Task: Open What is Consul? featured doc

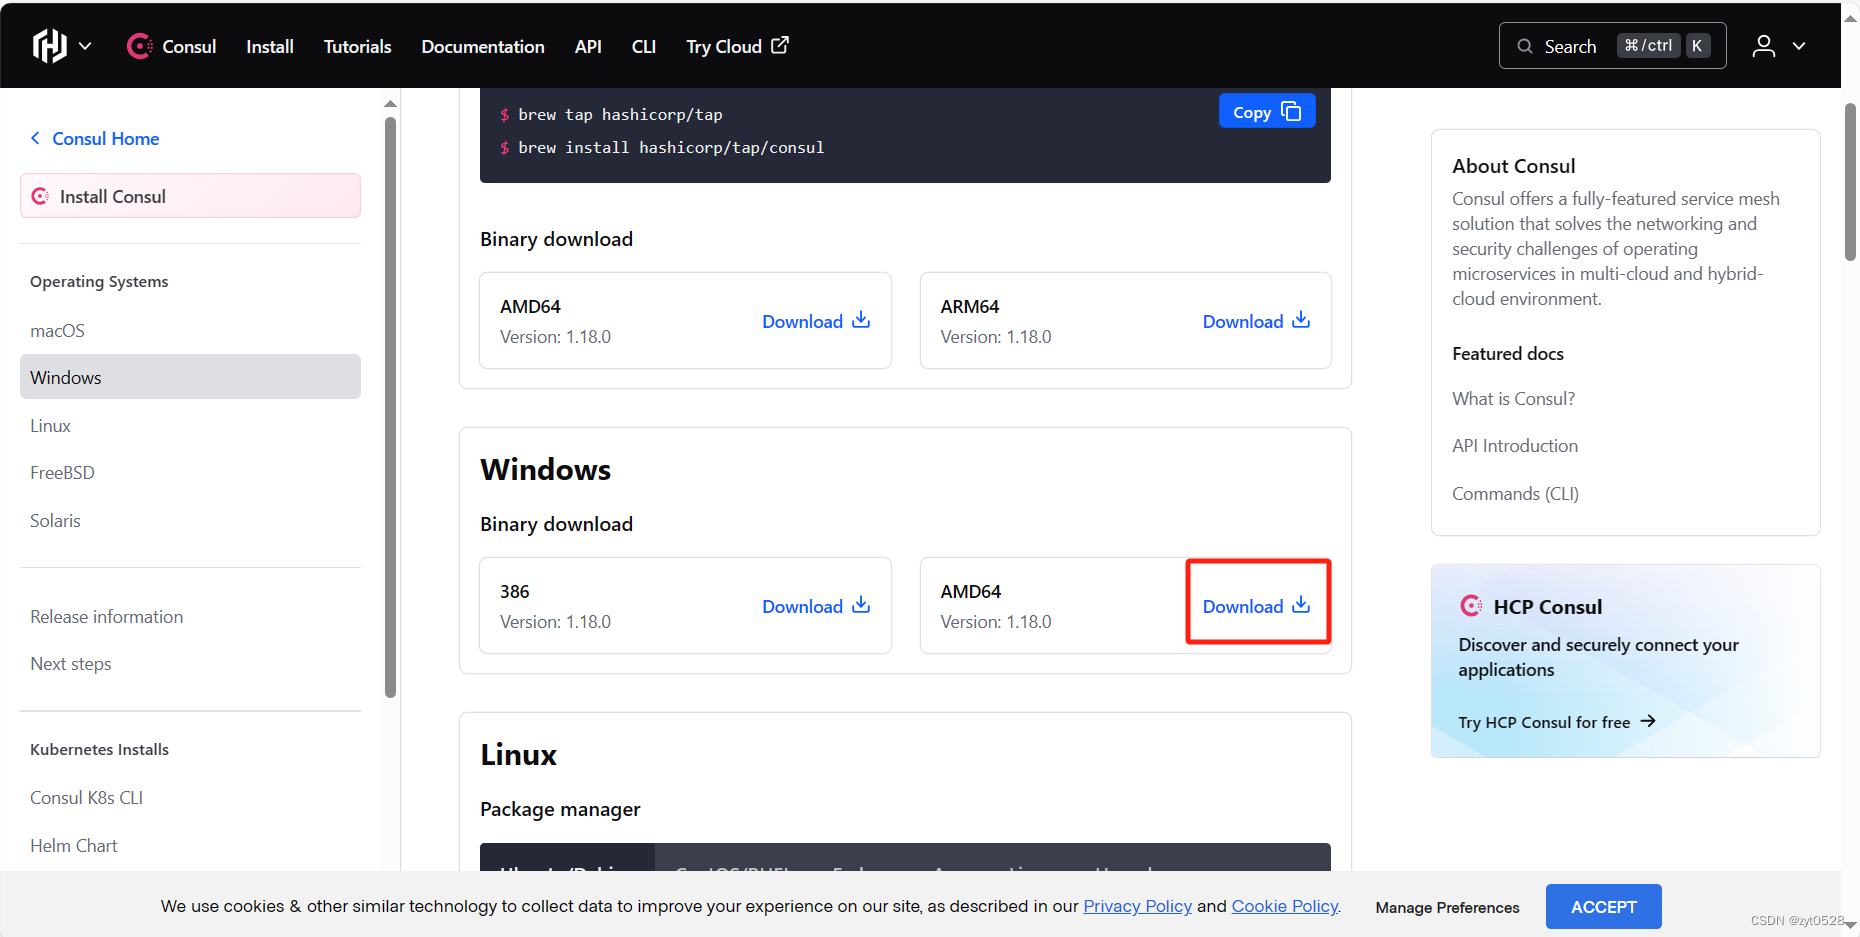Action: pyautogui.click(x=1513, y=398)
